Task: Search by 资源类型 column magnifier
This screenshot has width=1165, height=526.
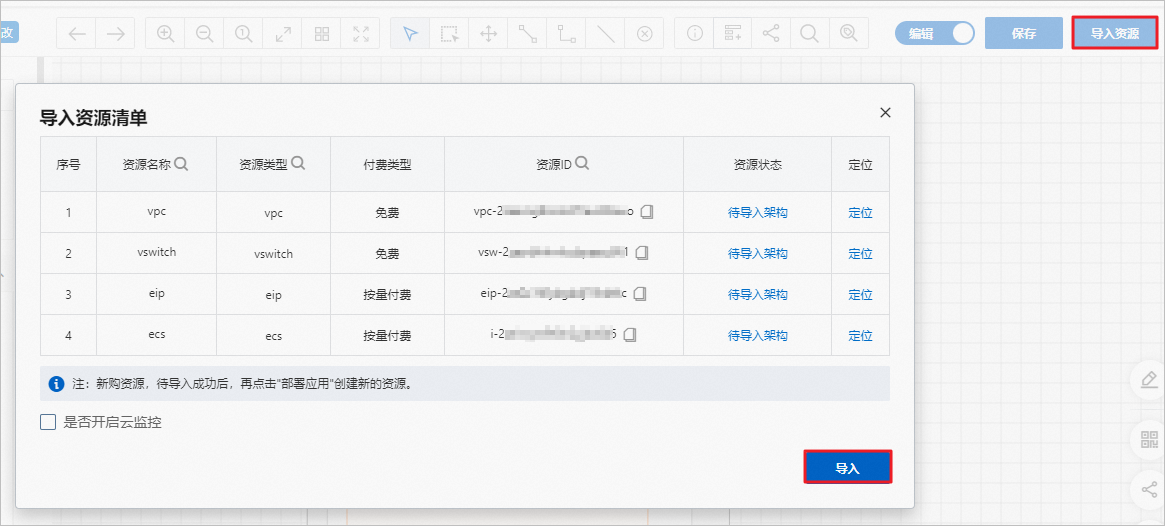Action: click(298, 163)
